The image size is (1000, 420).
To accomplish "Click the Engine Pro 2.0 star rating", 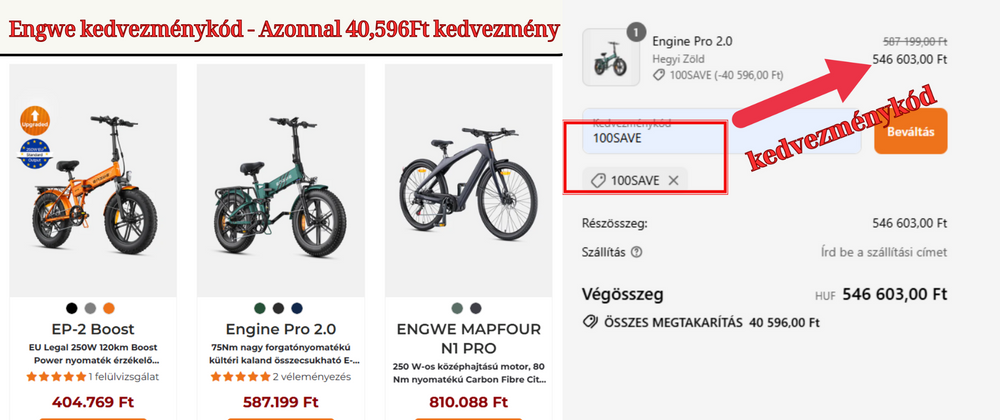I will 242,377.
